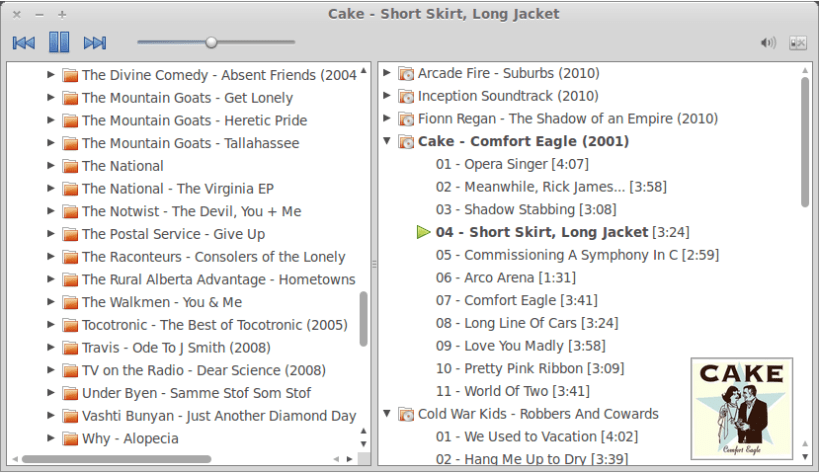Click the playlist scroll-down arrow at bottom
819x474 pixels.
tap(805, 456)
